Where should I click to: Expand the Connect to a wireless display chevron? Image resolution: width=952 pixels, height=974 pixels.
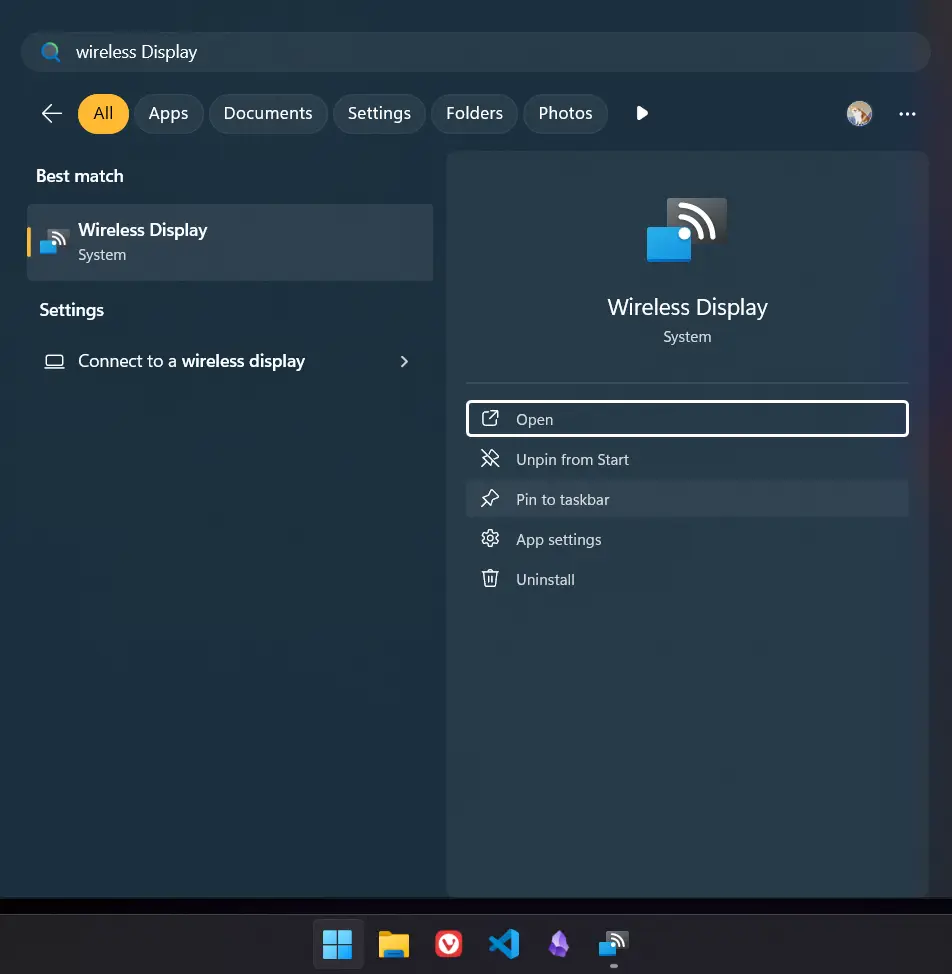[404, 361]
